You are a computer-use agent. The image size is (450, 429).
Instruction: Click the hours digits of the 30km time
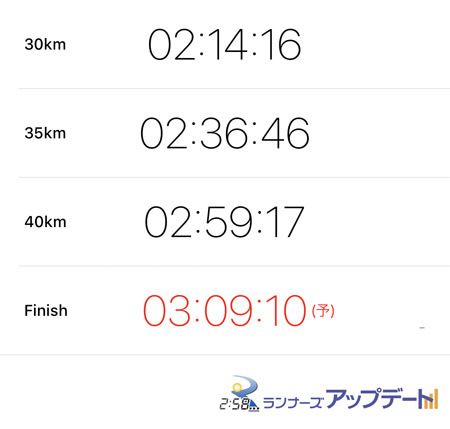[172, 44]
